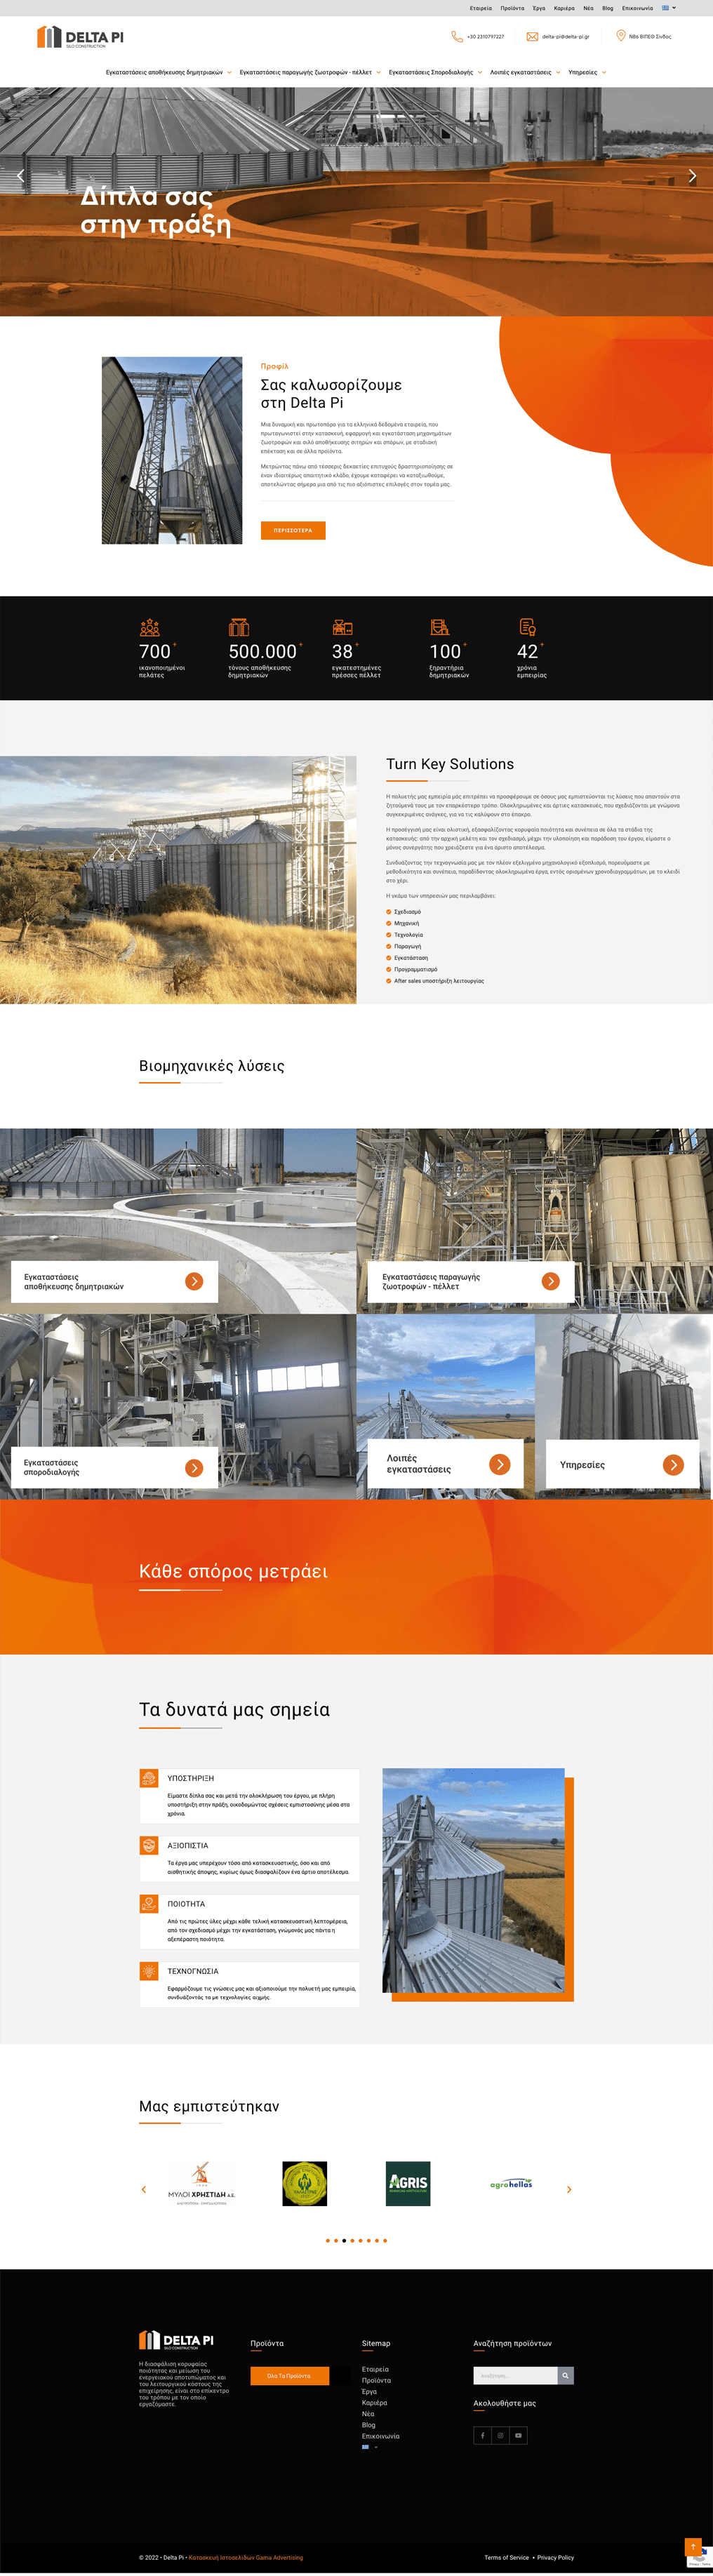
Task: Click the orange scroll-to-top arrow button
Action: click(x=692, y=2546)
